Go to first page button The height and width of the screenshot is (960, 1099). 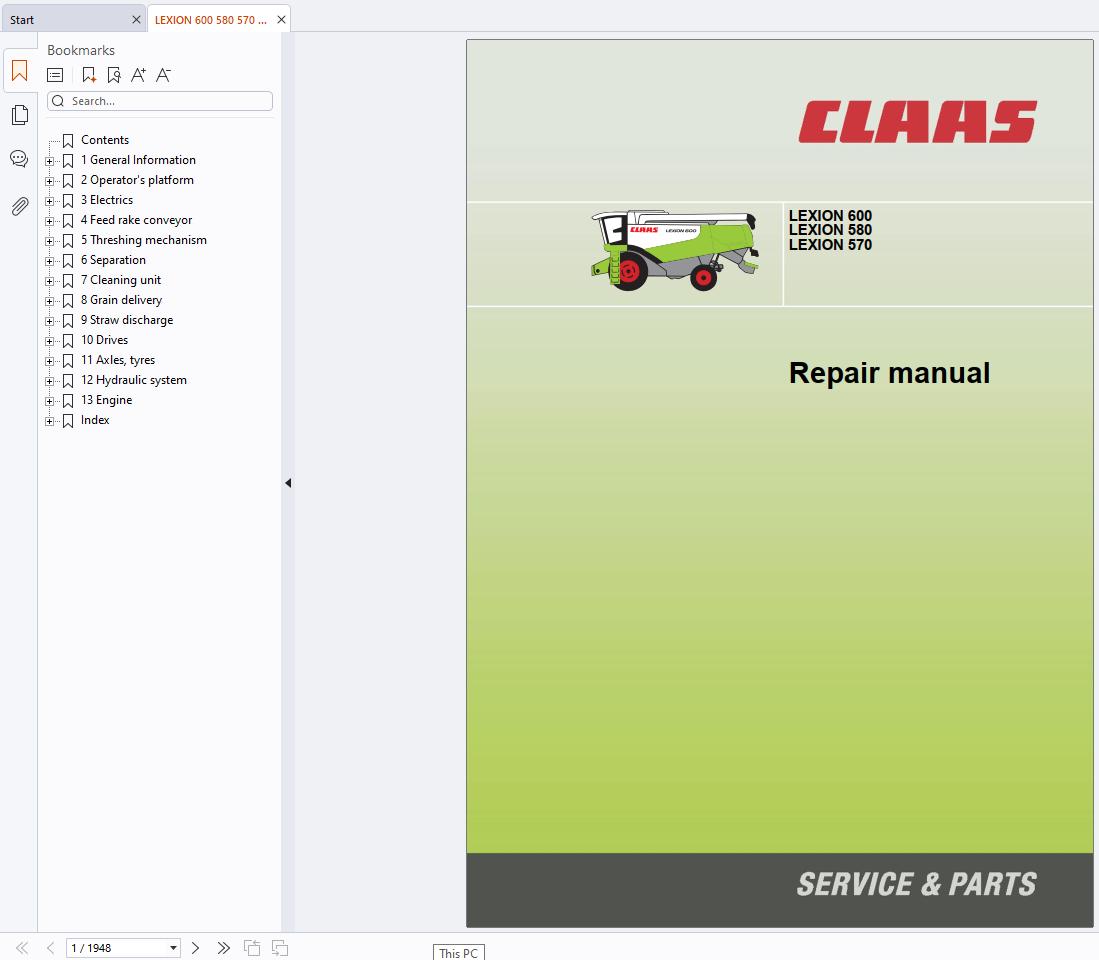22,948
